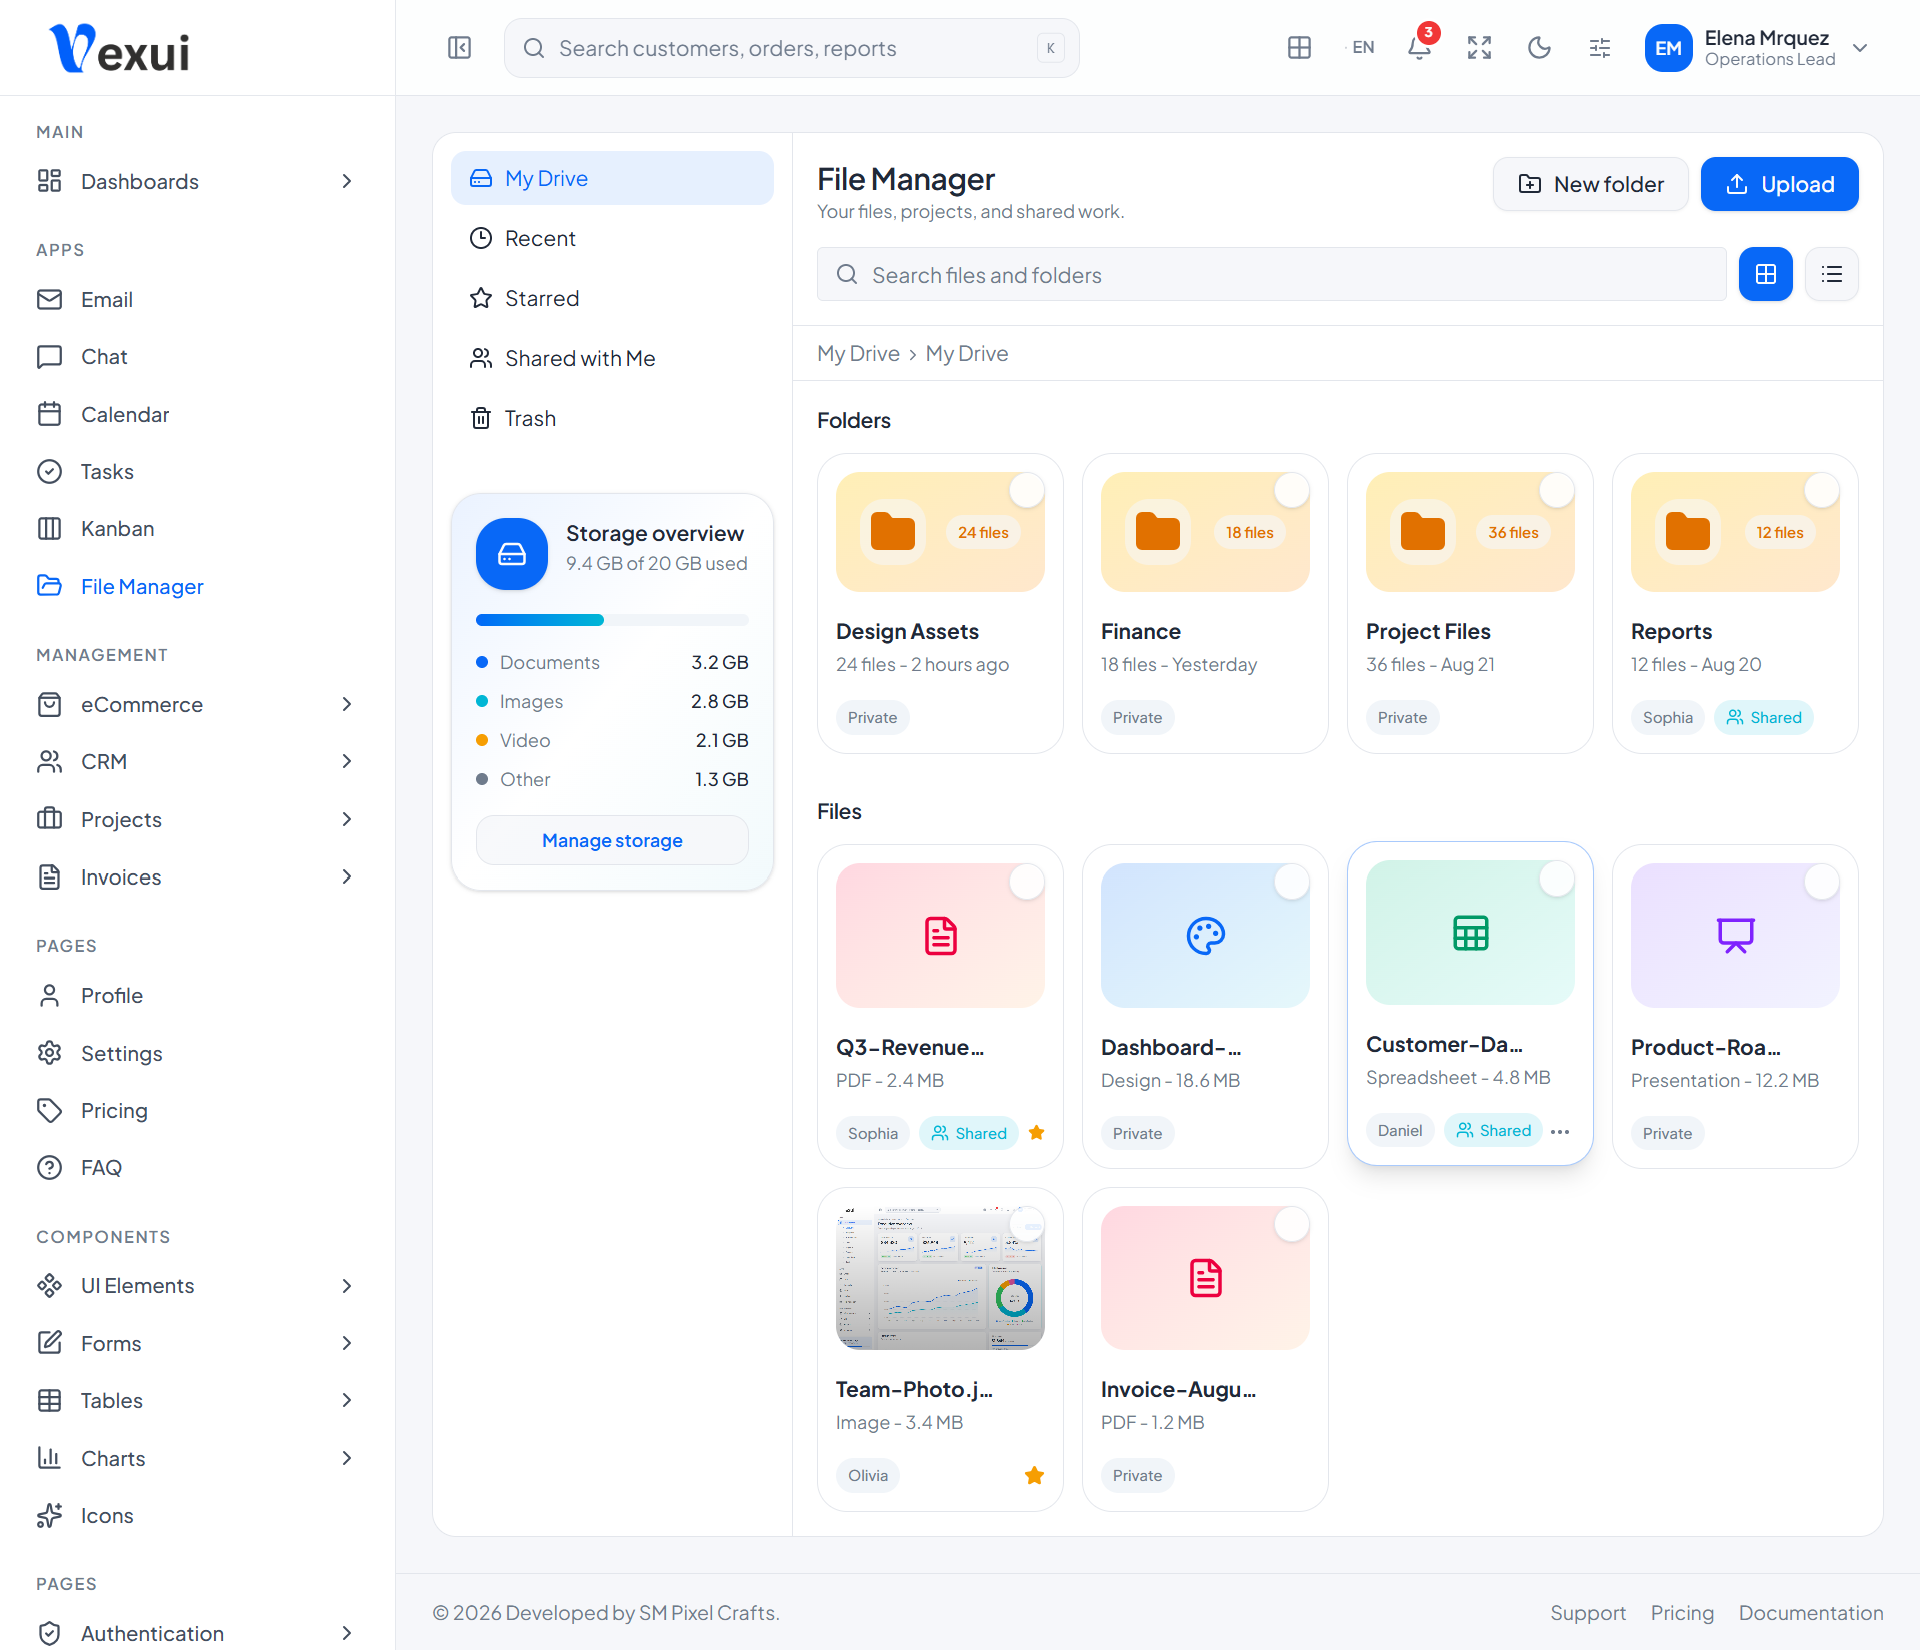Switch to grid view

point(1766,274)
